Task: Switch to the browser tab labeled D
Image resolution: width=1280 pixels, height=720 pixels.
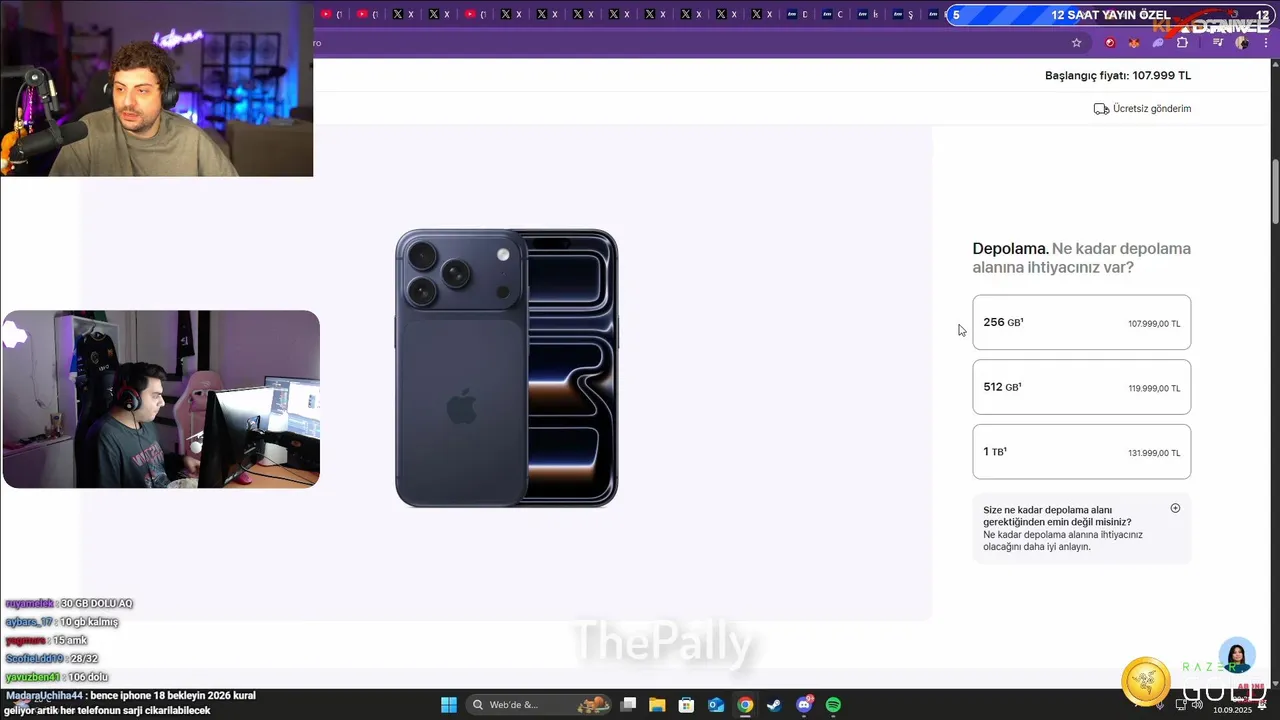Action: click(798, 15)
